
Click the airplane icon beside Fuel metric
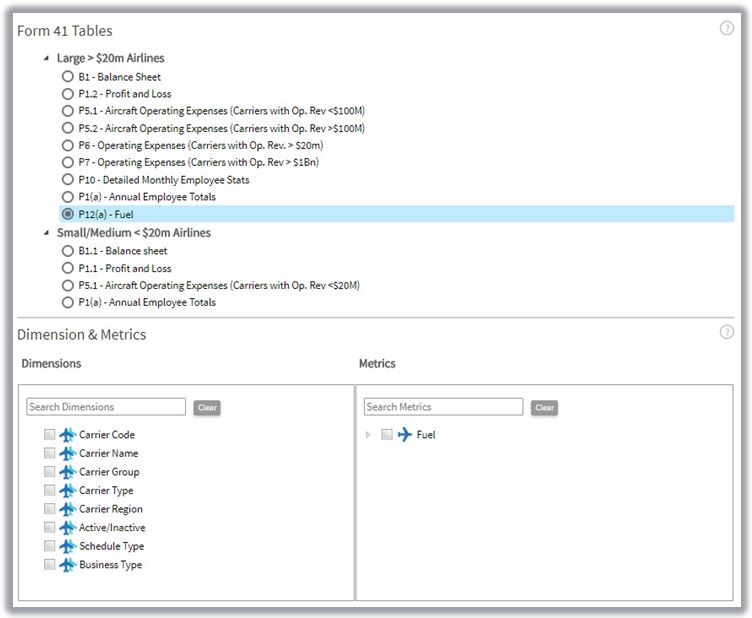[405, 435]
